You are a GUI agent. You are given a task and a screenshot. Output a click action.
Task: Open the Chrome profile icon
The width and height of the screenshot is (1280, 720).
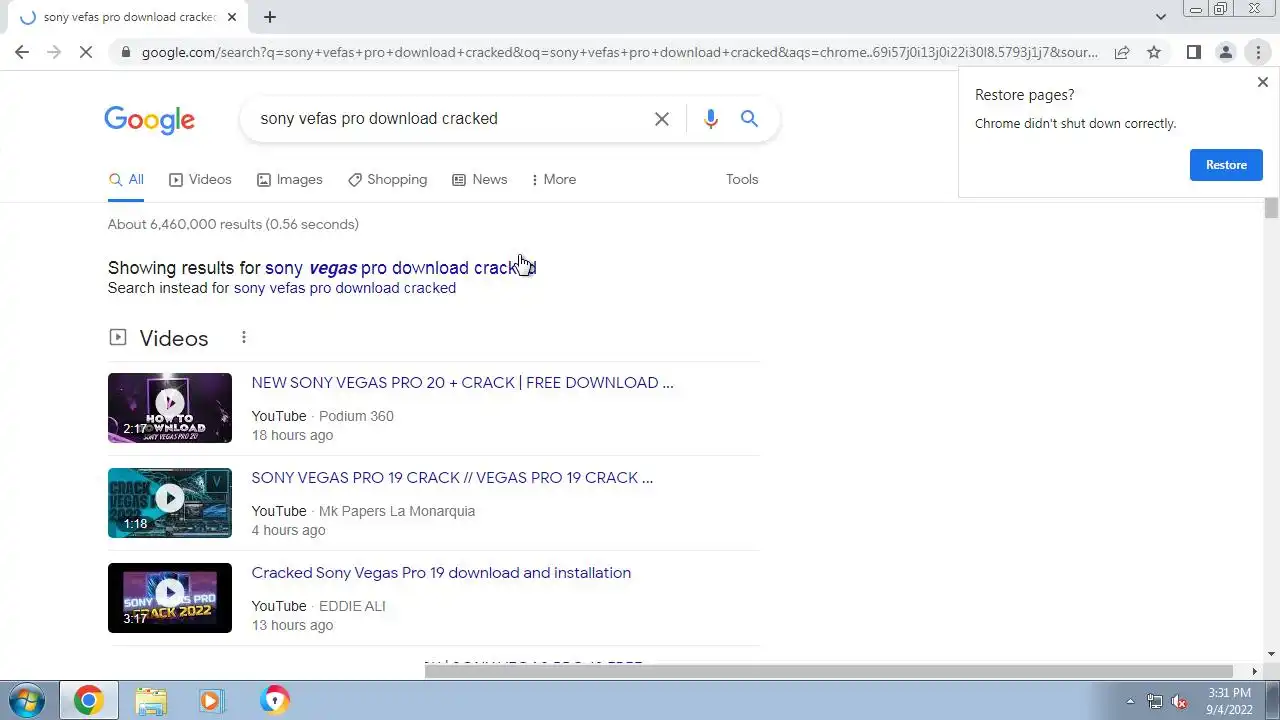pos(1225,52)
